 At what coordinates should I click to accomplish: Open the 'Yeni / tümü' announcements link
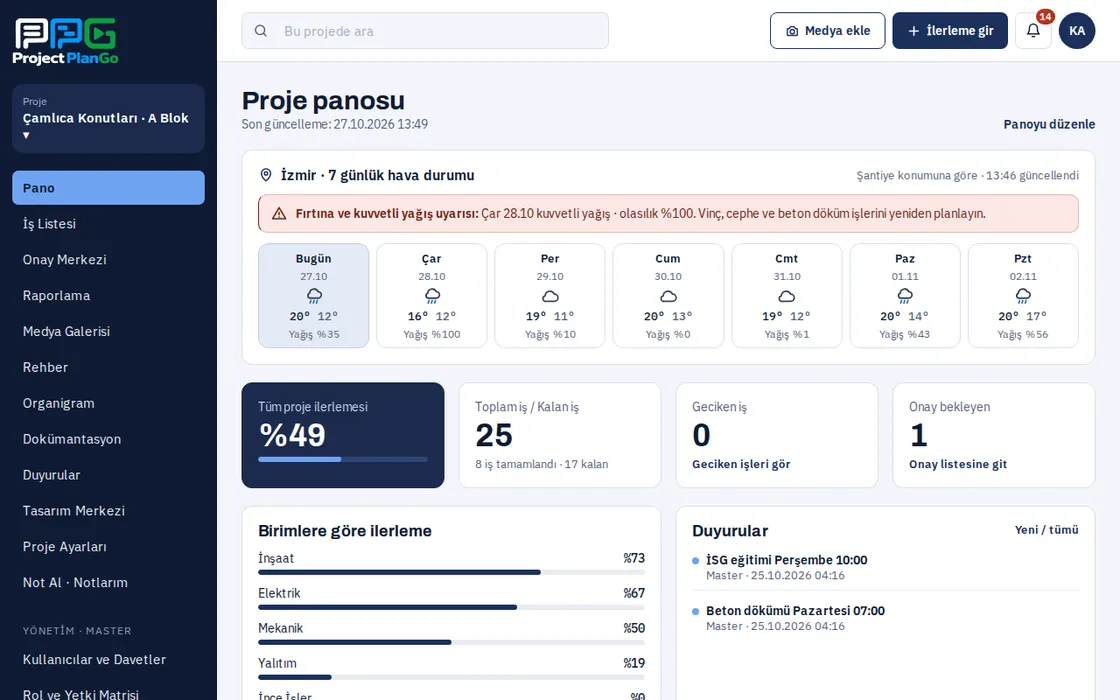(x=1046, y=530)
